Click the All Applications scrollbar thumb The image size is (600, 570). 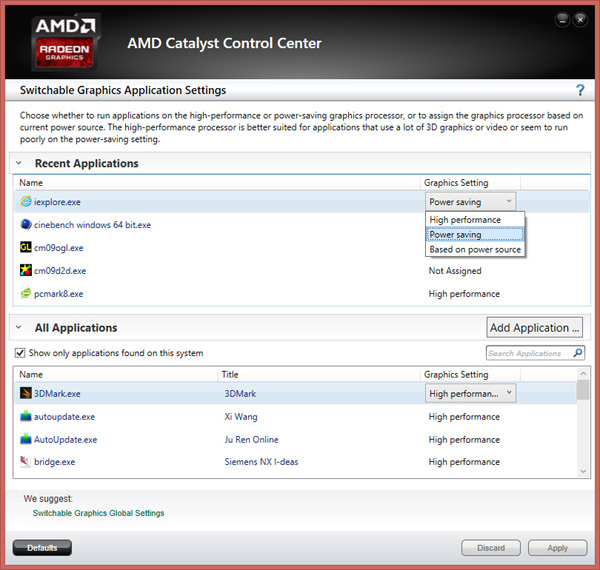(583, 390)
